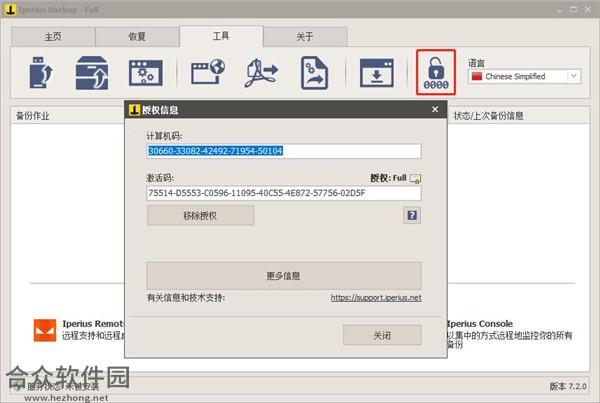600x403 pixels.
Task: Click the 备份作业 column header
Action: click(33, 116)
